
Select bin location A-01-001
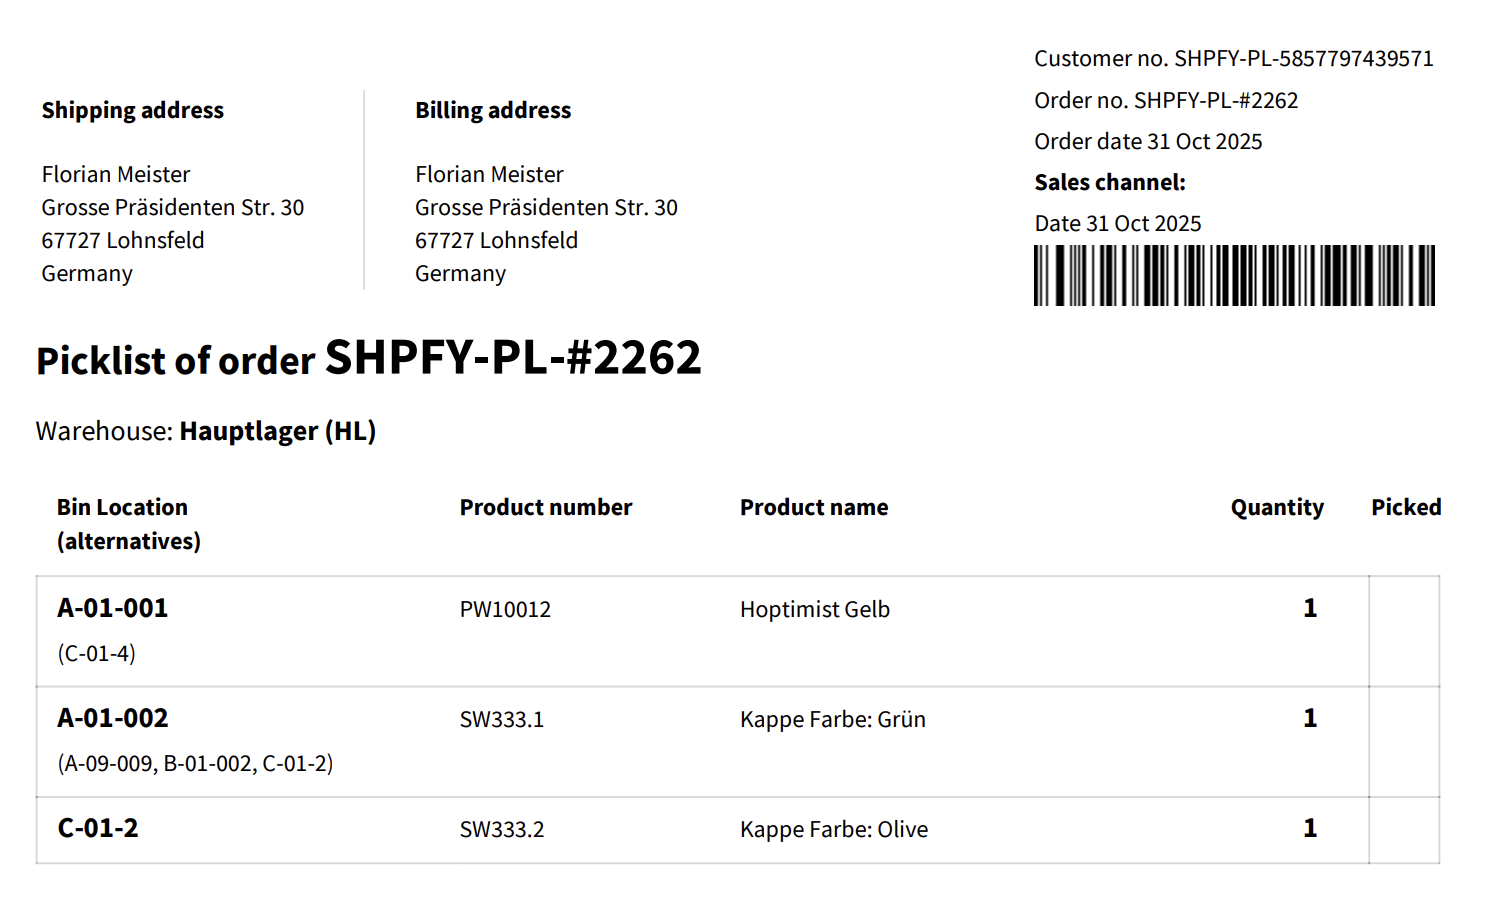(113, 608)
